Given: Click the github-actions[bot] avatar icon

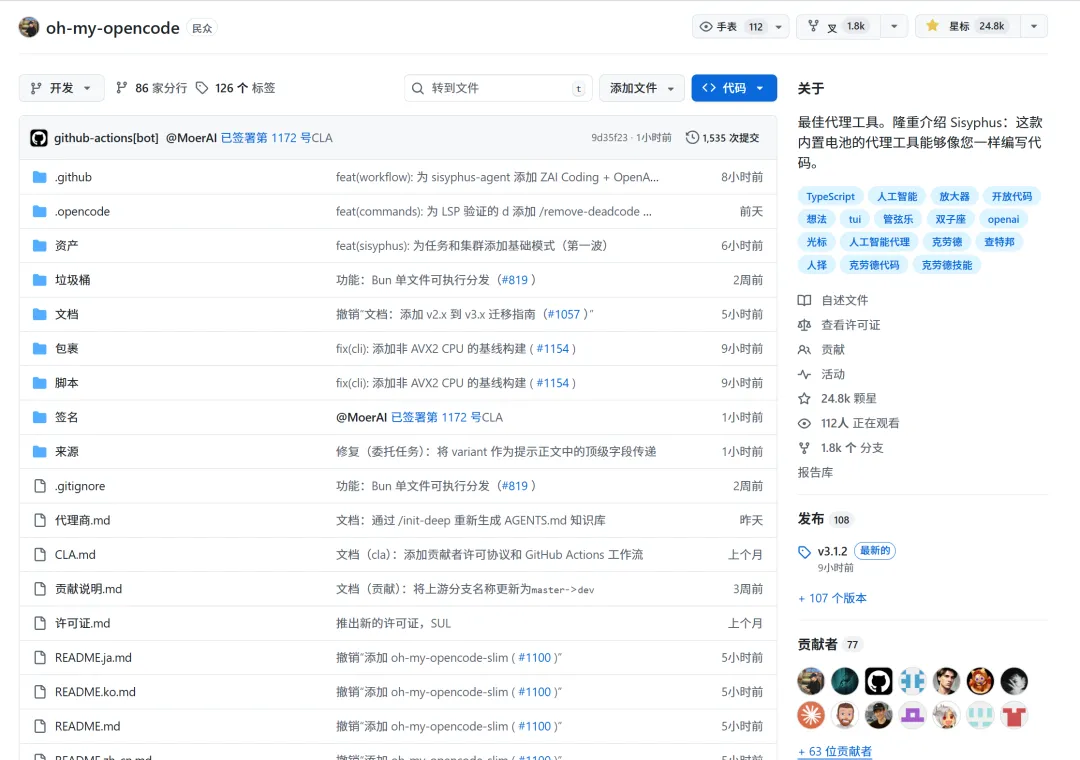Looking at the screenshot, I should (x=39, y=138).
